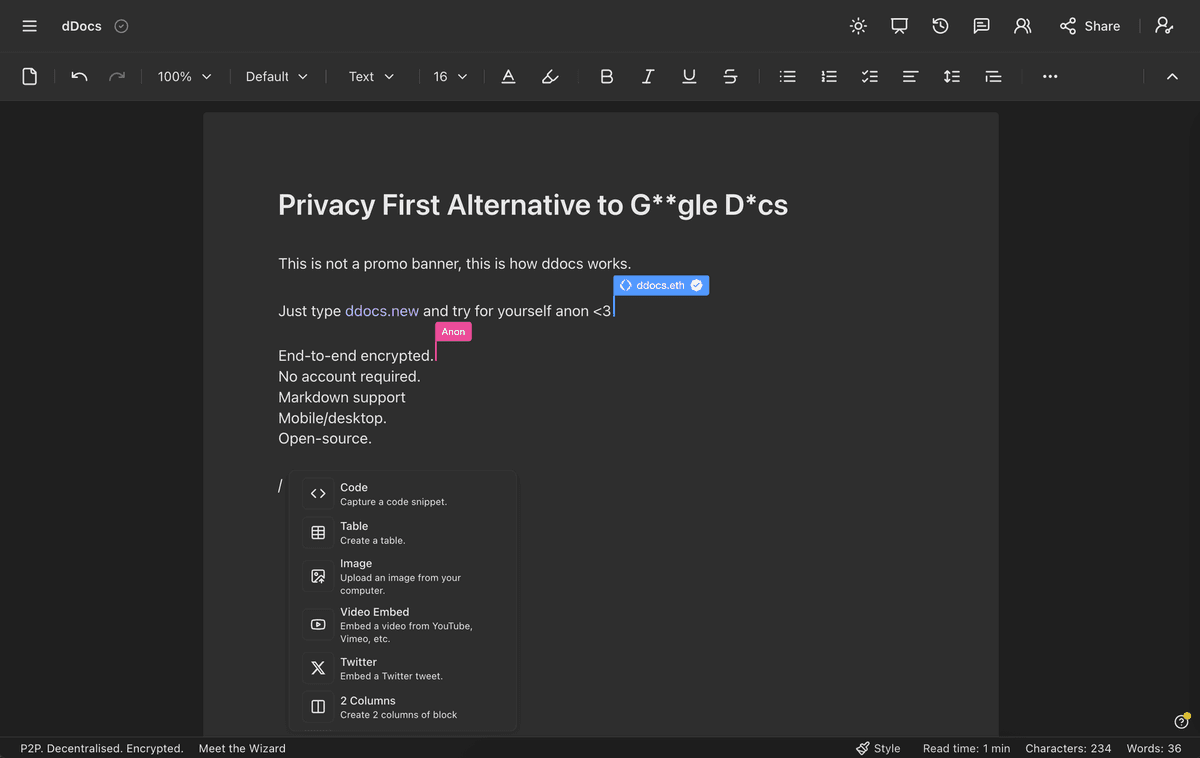Open the help question mark icon

tap(1181, 722)
